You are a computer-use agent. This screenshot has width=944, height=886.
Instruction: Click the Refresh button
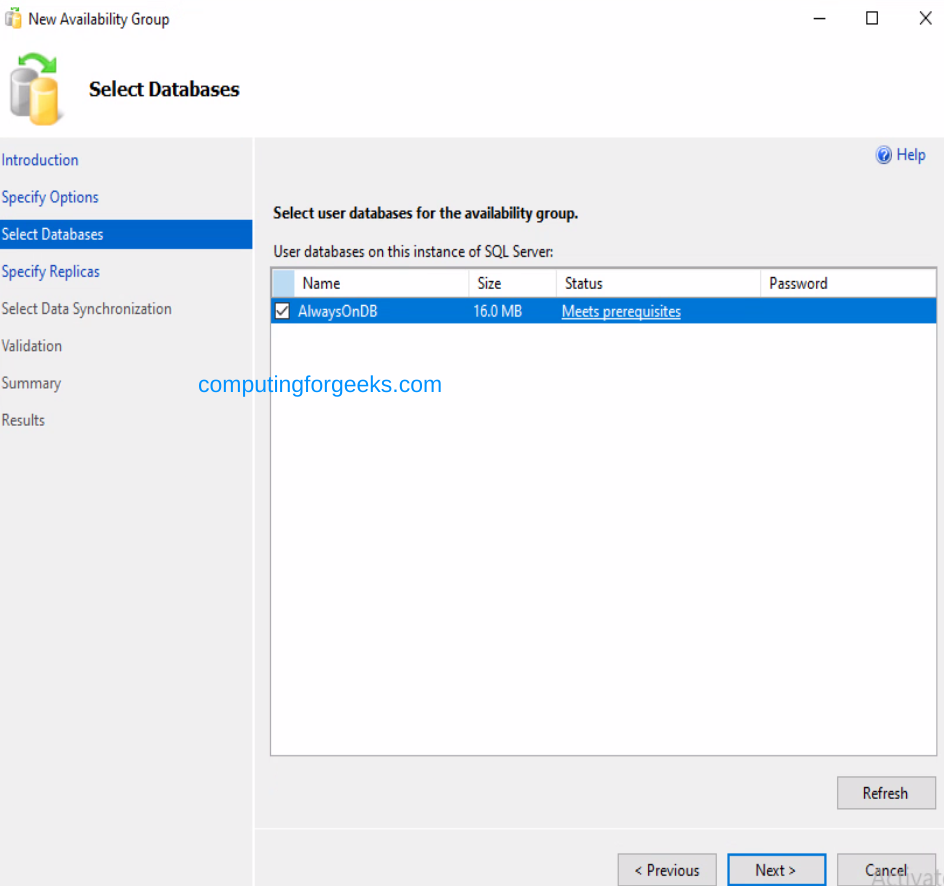click(x=886, y=792)
